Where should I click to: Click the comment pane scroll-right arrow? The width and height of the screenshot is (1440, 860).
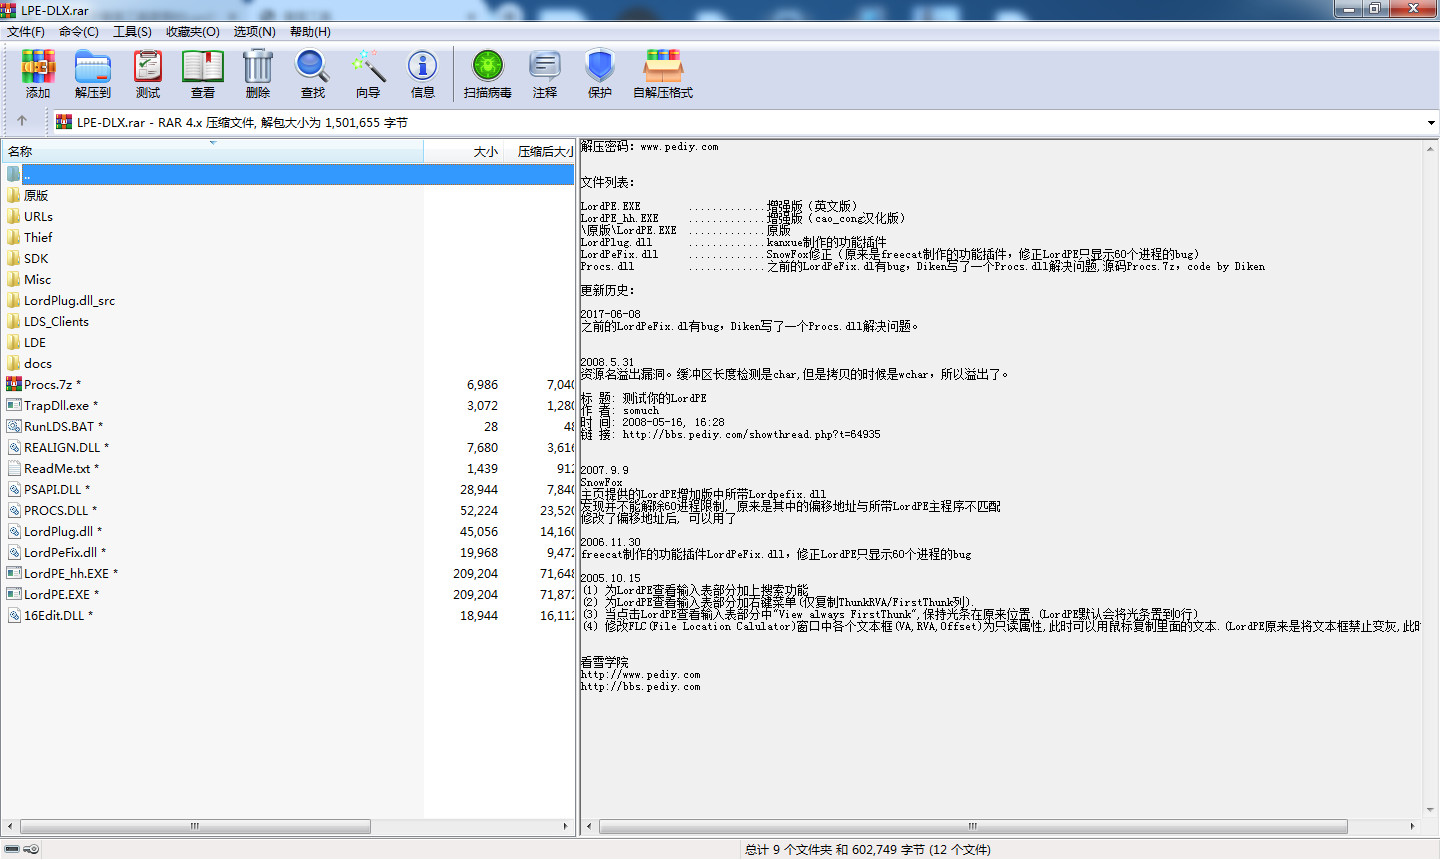[1412, 827]
